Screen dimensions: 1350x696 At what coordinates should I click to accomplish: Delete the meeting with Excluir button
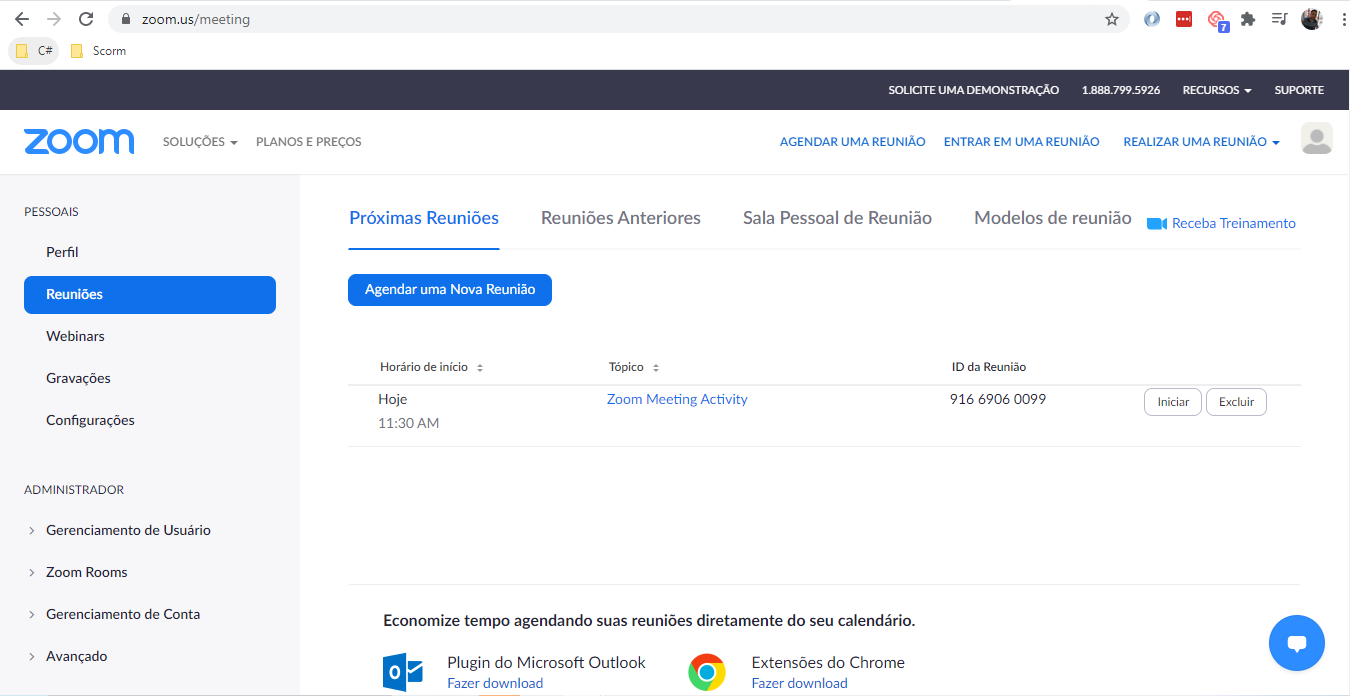tap(1236, 402)
